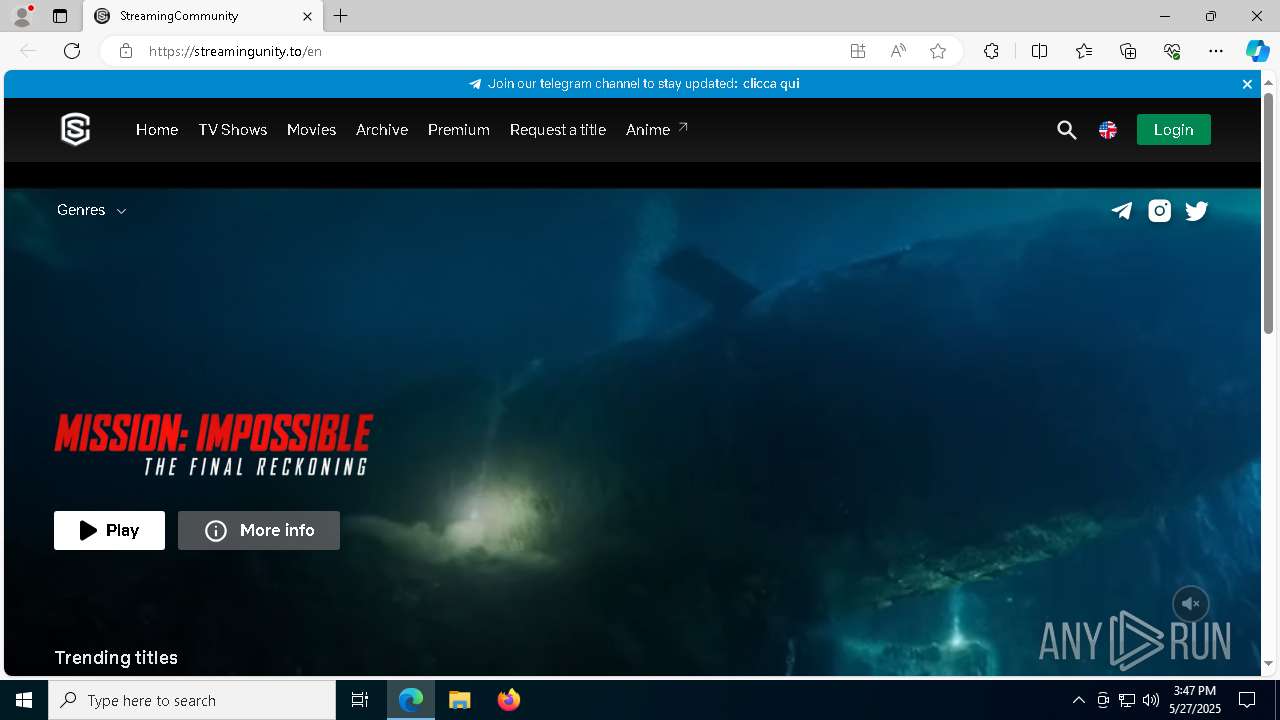
Task: Activate Read aloud icon
Action: click(x=898, y=51)
